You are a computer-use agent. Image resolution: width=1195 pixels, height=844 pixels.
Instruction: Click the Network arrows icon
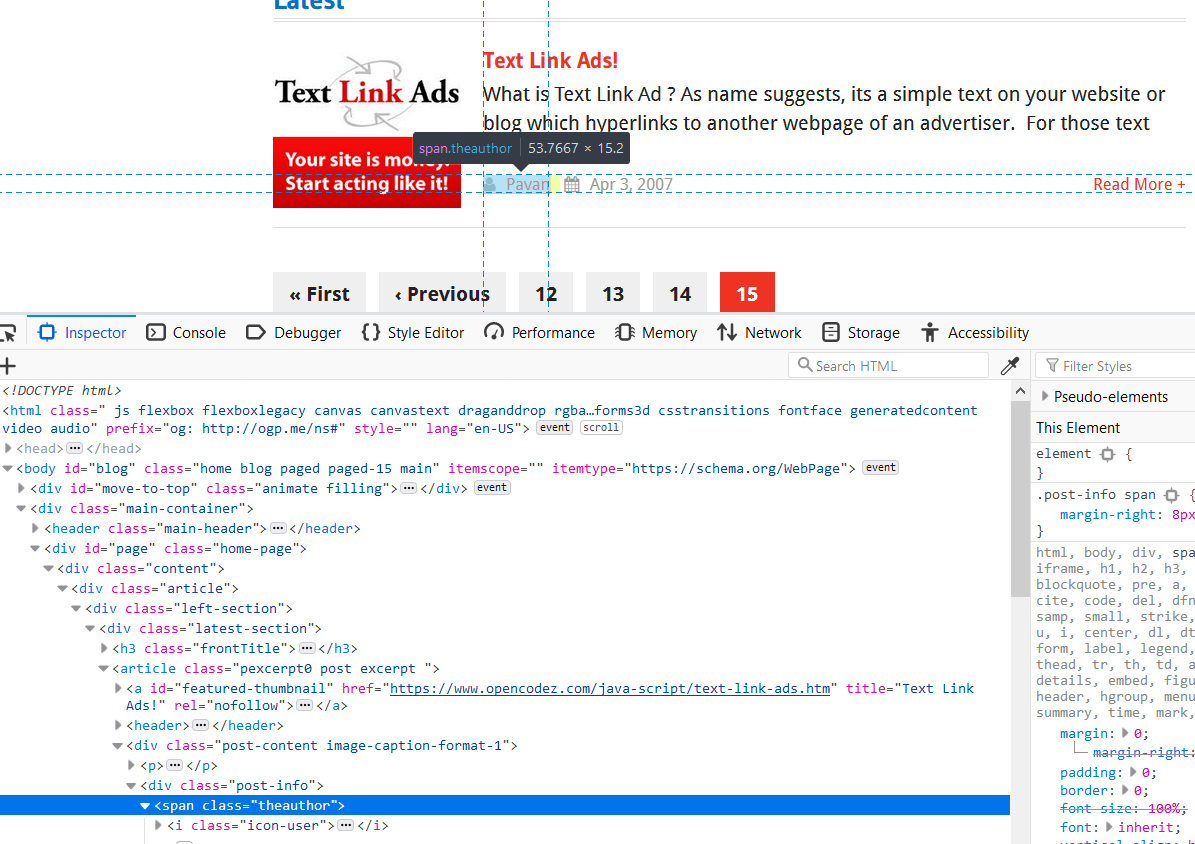coord(726,332)
